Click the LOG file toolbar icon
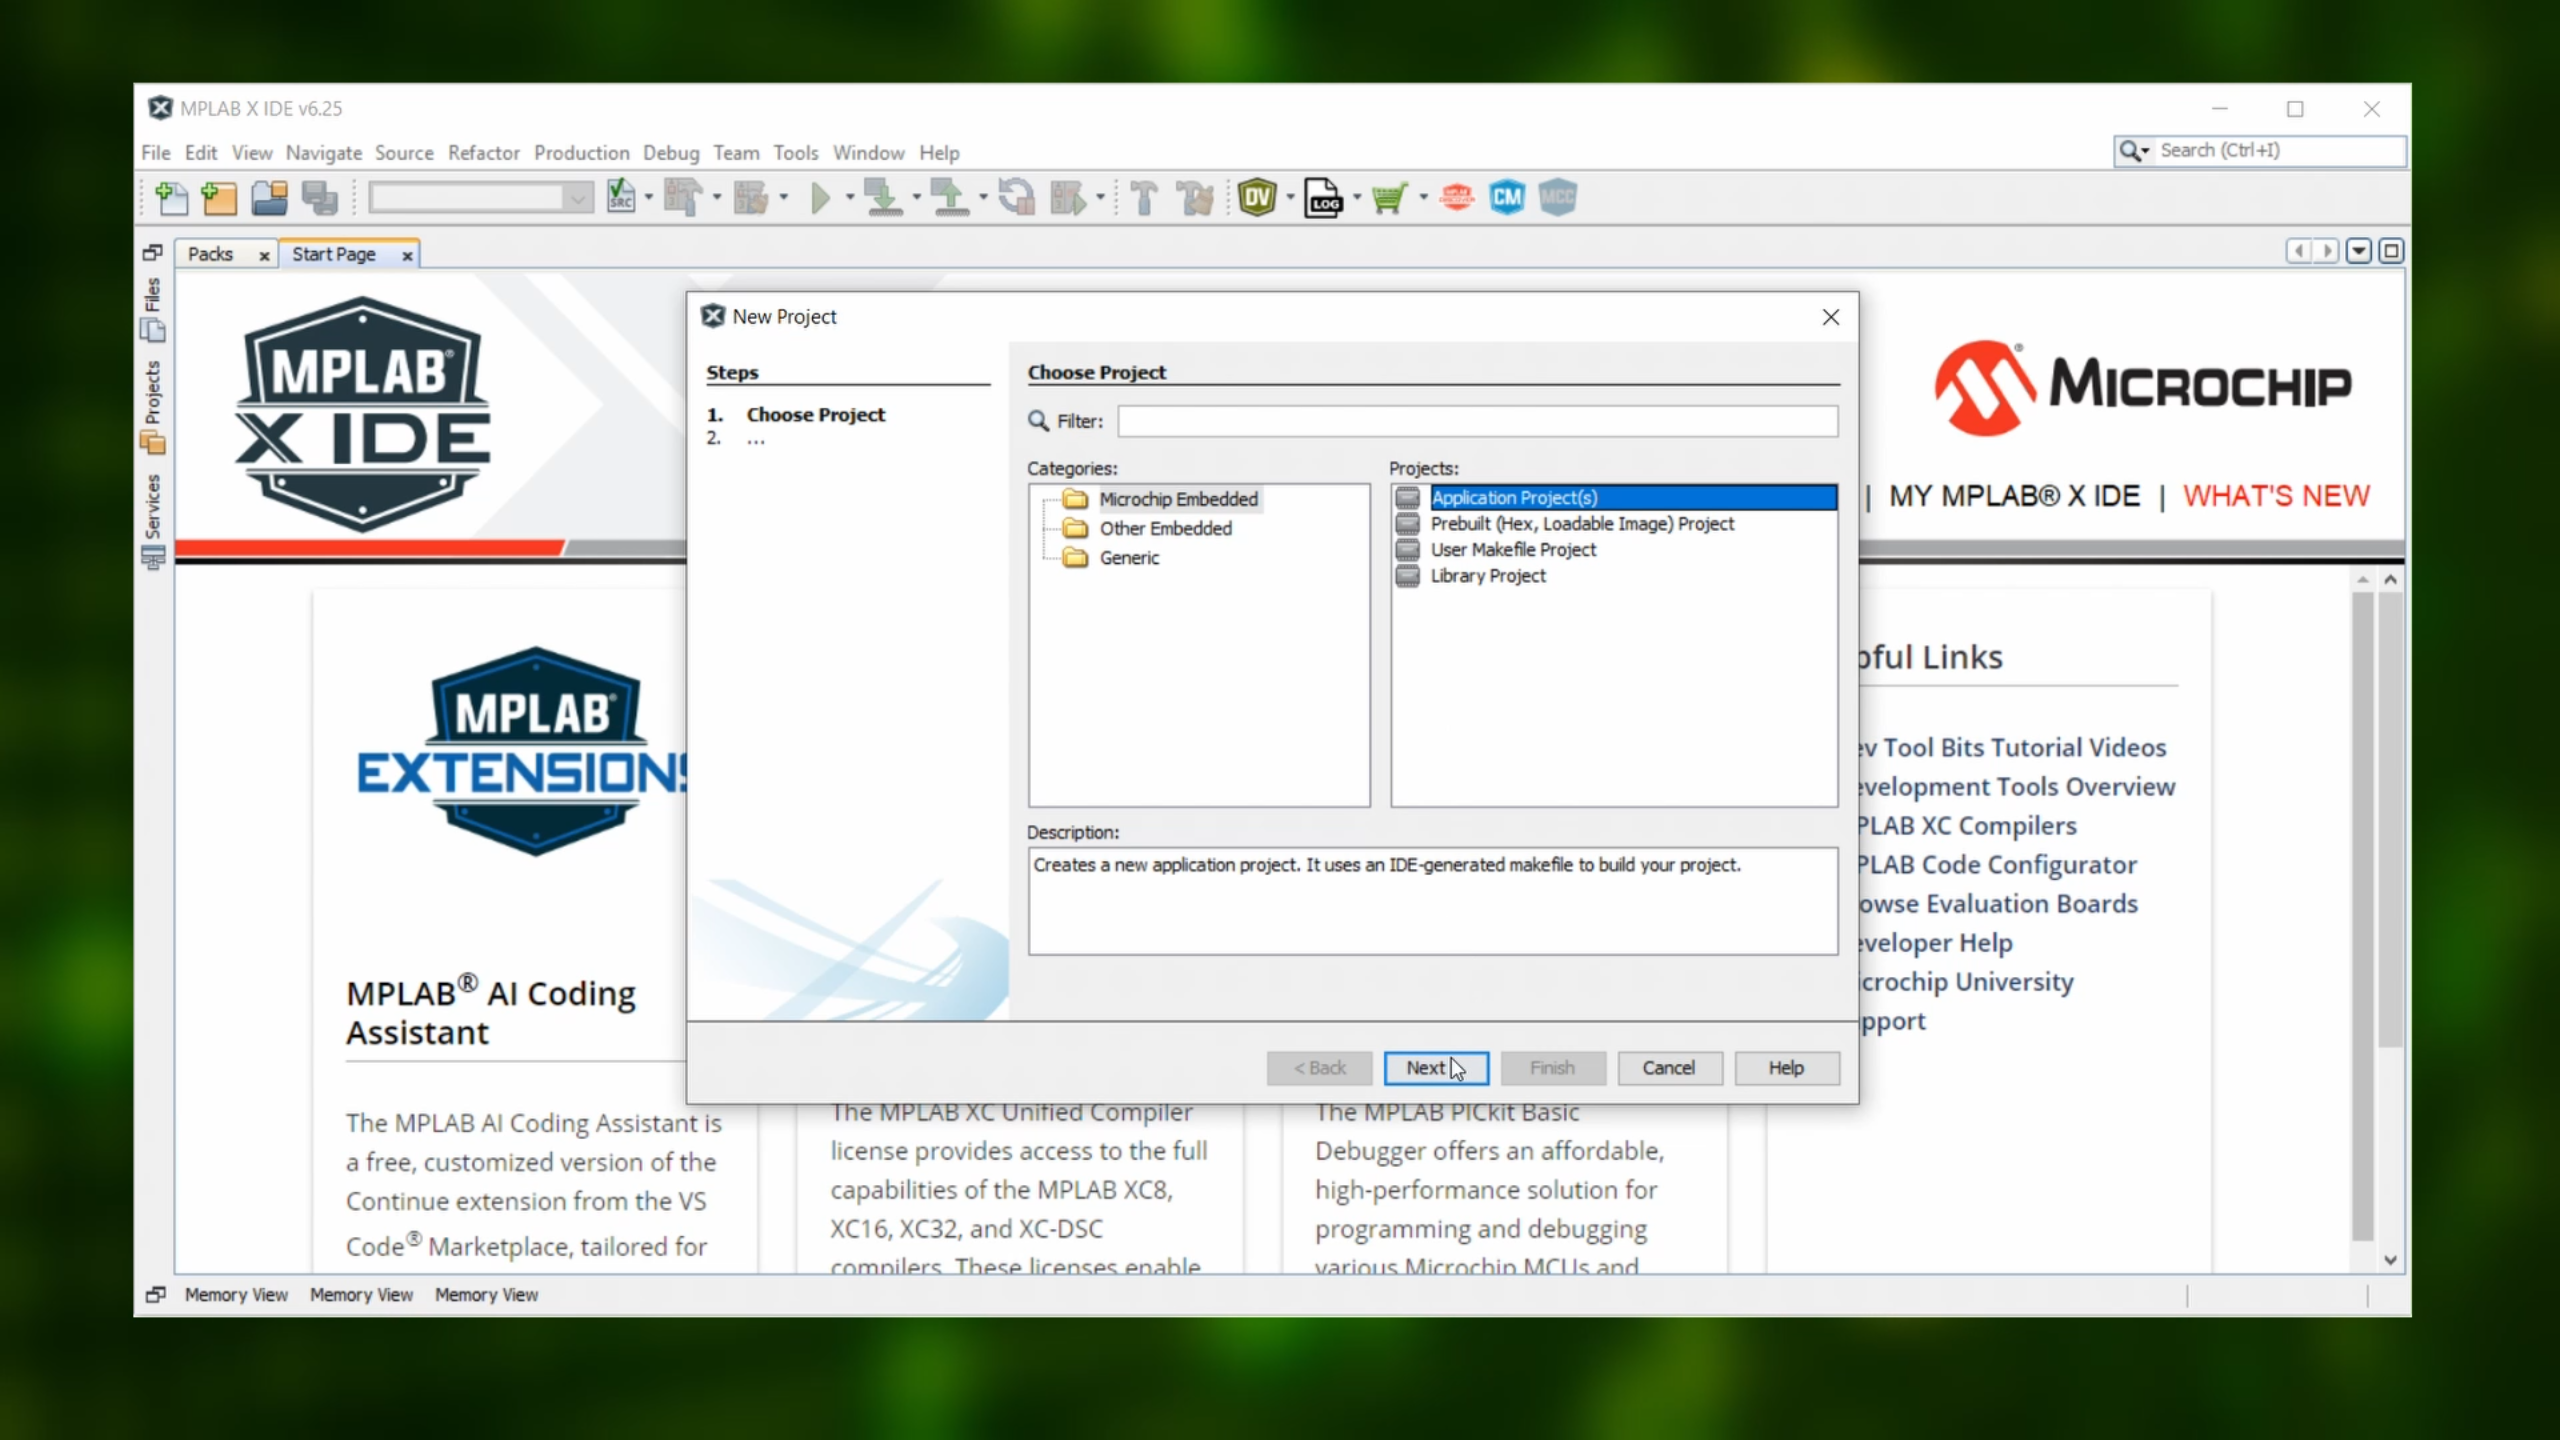2560x1440 pixels. [x=1323, y=198]
